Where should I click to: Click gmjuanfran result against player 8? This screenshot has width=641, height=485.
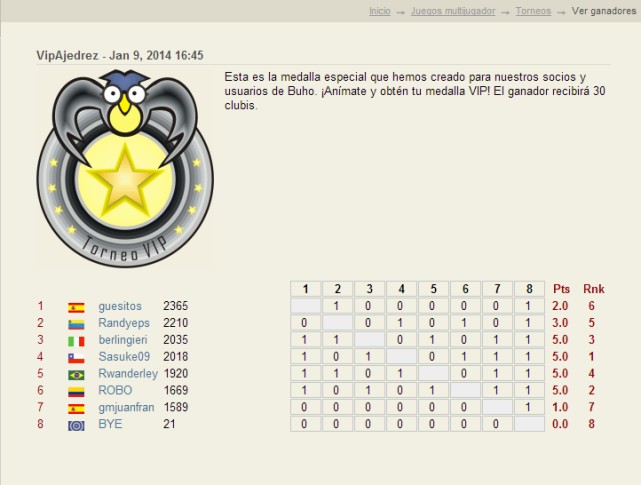pos(529,407)
